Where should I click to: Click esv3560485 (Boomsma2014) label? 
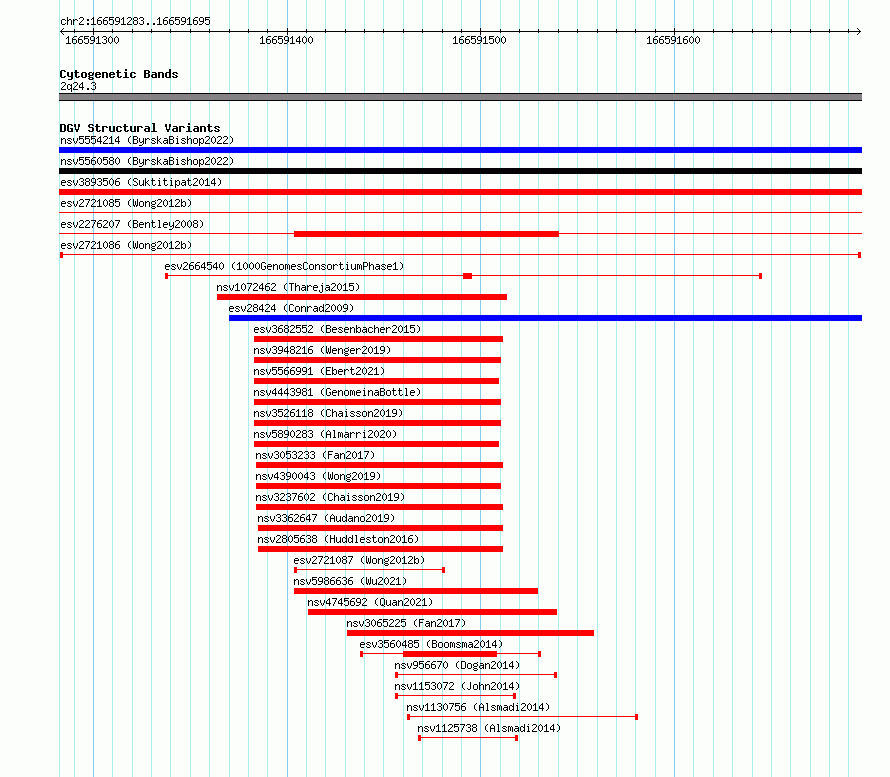(x=431, y=644)
